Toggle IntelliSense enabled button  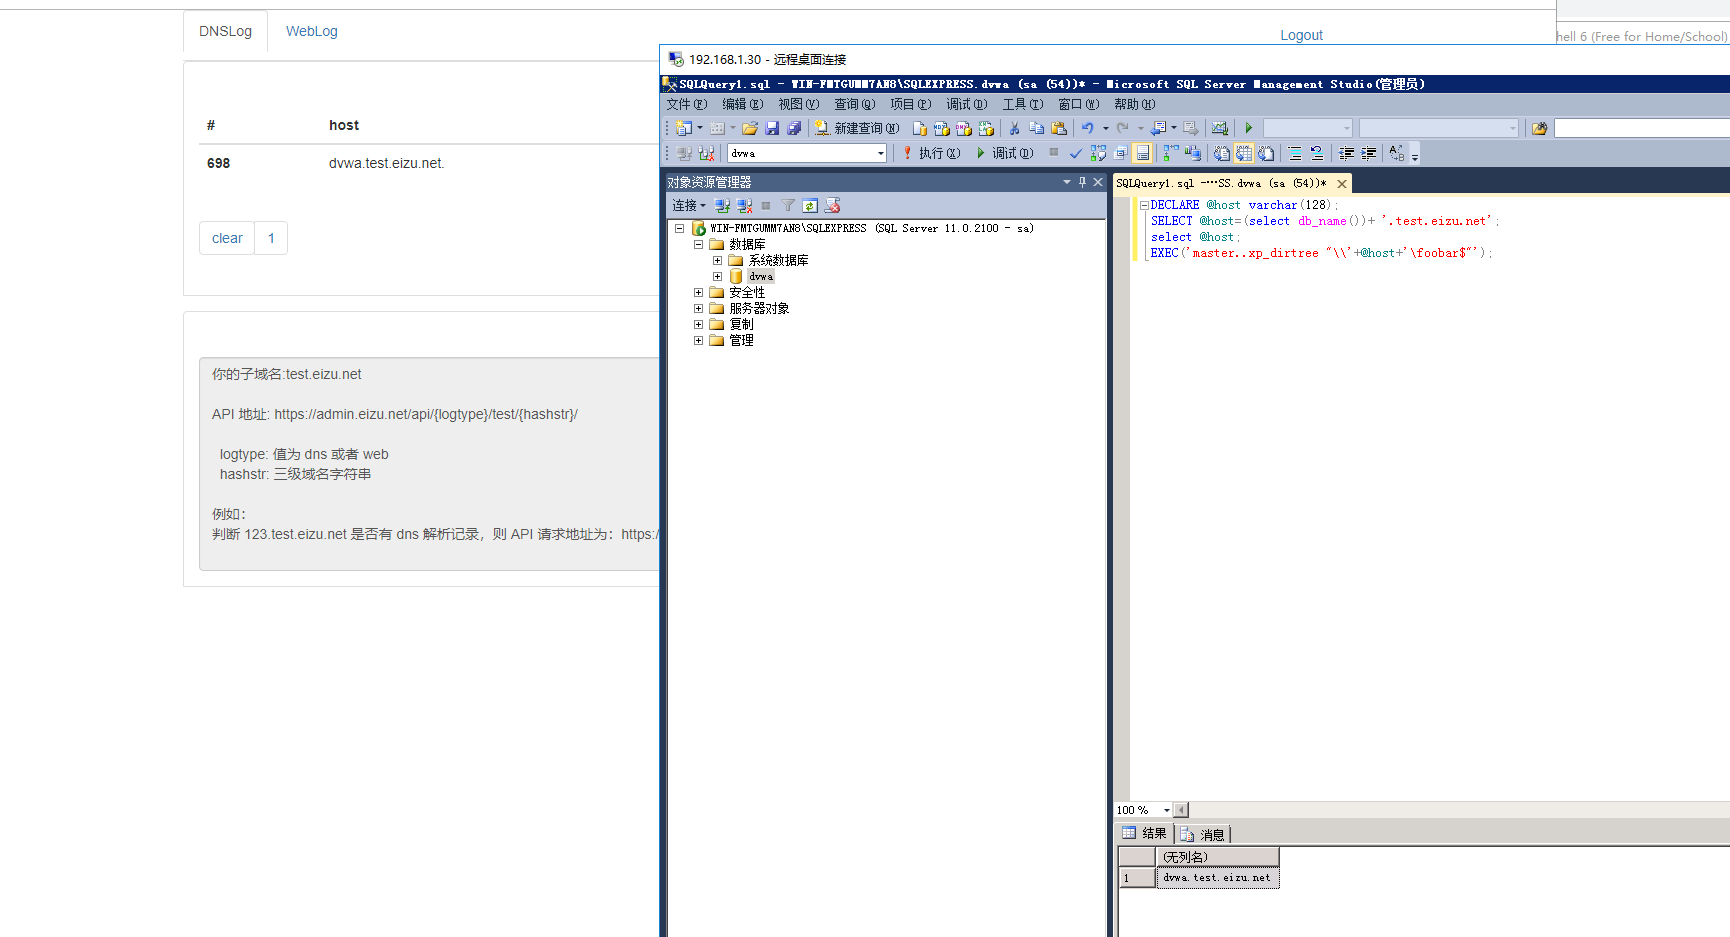coord(1143,153)
